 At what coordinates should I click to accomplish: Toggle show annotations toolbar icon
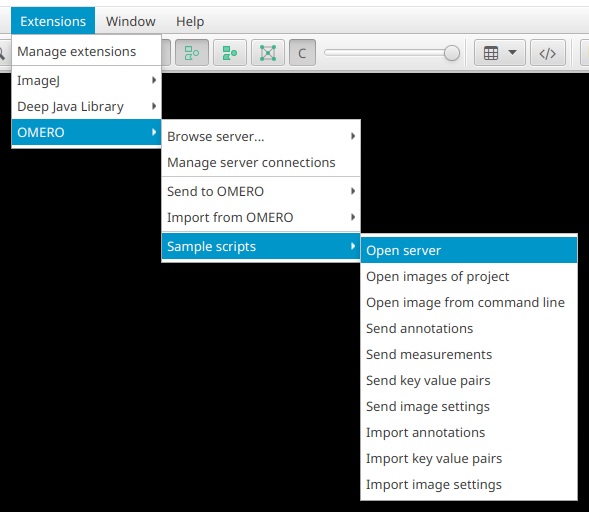tap(192, 53)
